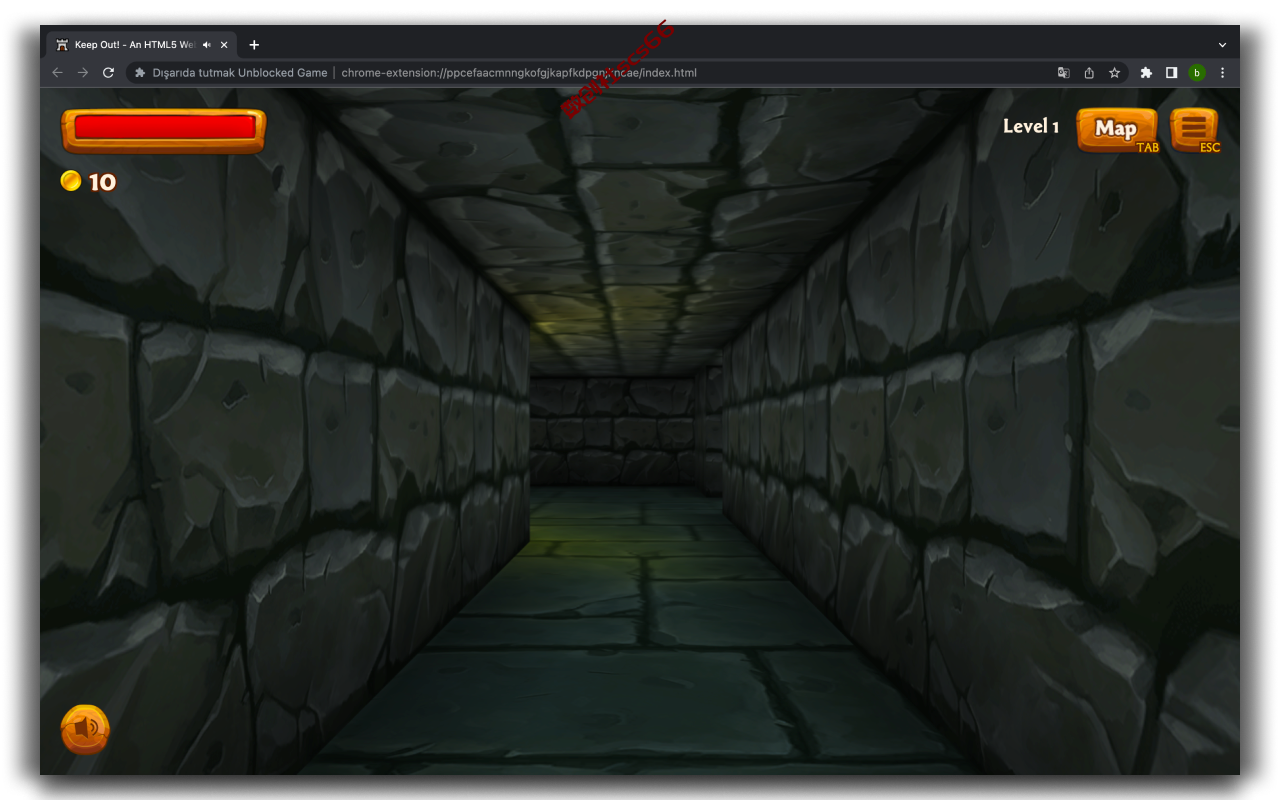Select the Keep Out! browser tab
Viewport: 1280px width, 800px height.
141,45
